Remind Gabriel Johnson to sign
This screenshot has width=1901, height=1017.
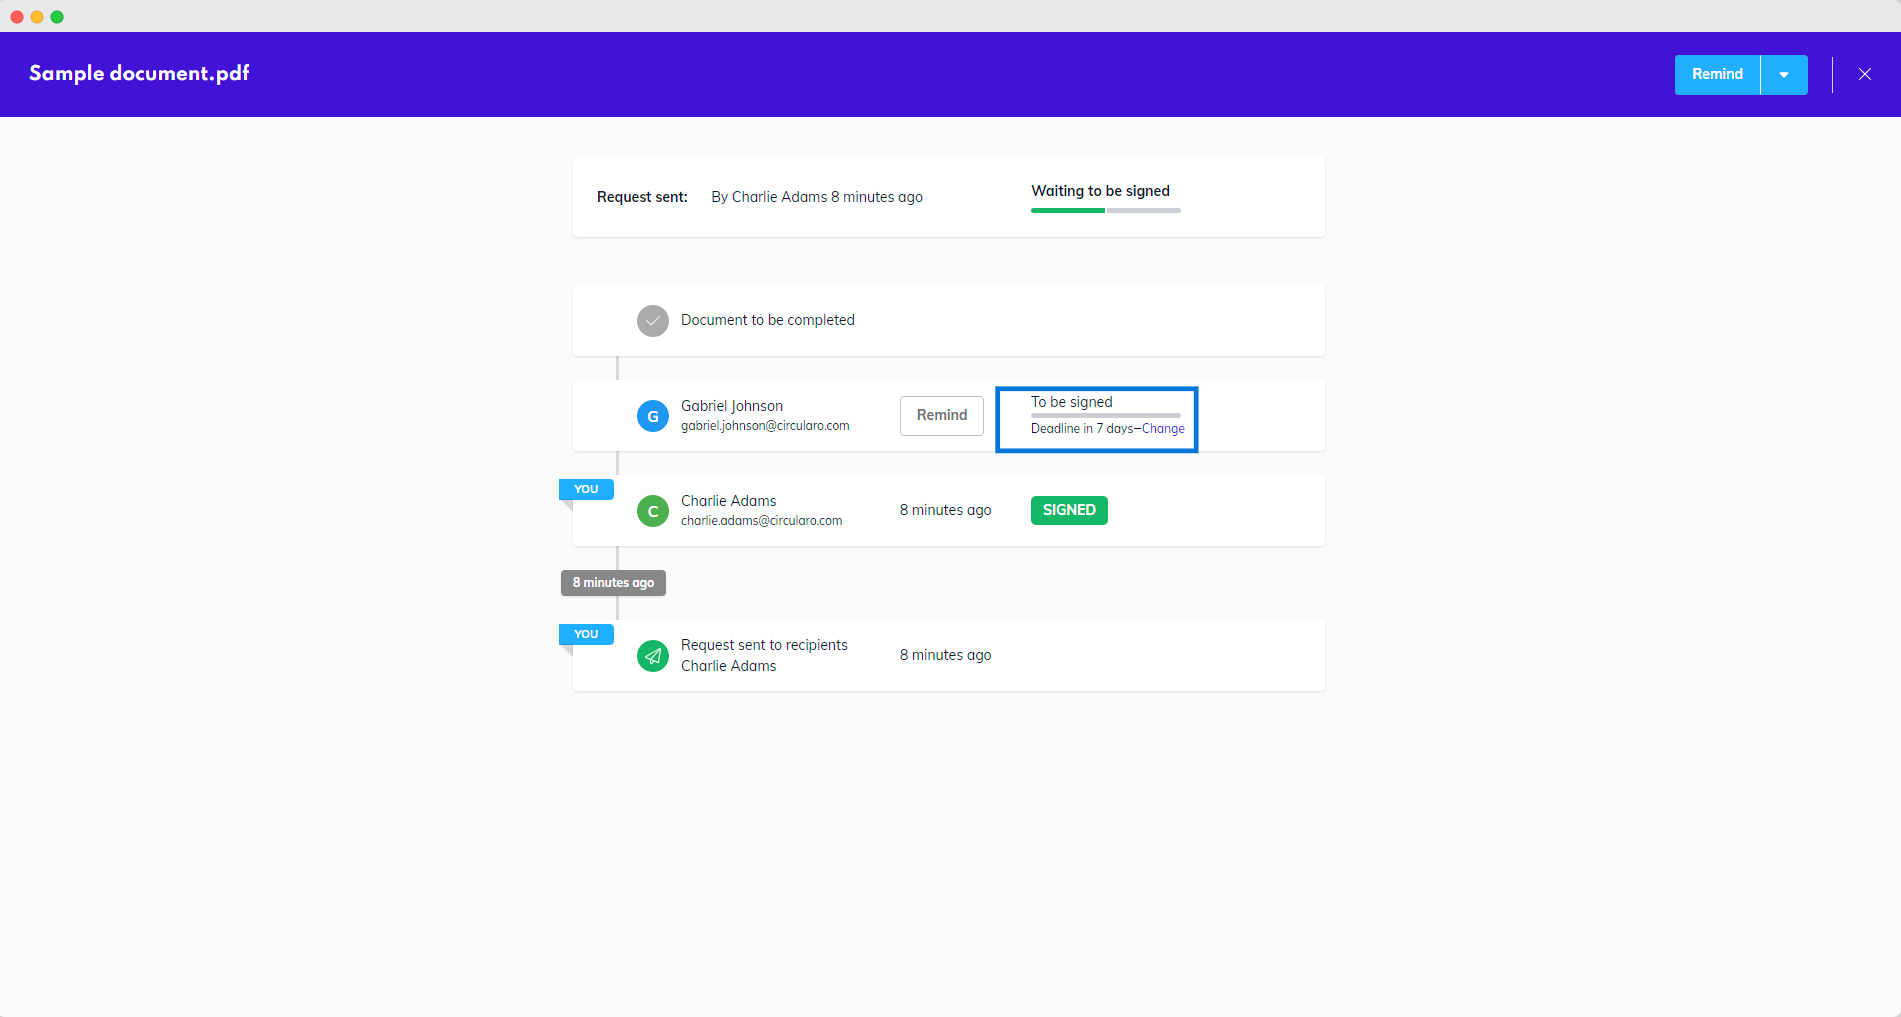[x=941, y=415]
